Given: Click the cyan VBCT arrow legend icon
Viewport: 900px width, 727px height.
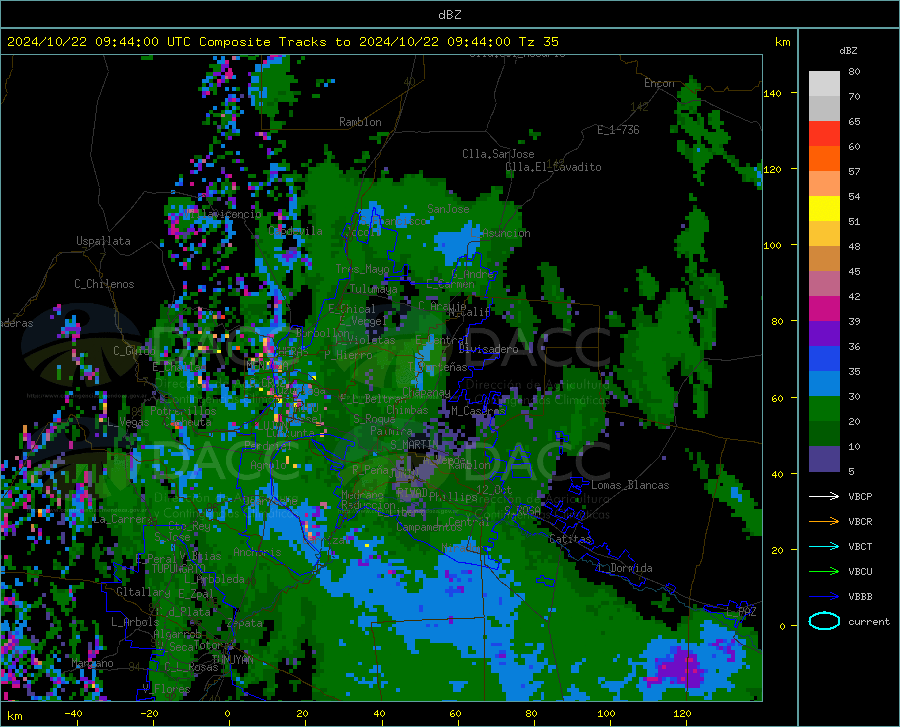Looking at the screenshot, I should point(824,546).
